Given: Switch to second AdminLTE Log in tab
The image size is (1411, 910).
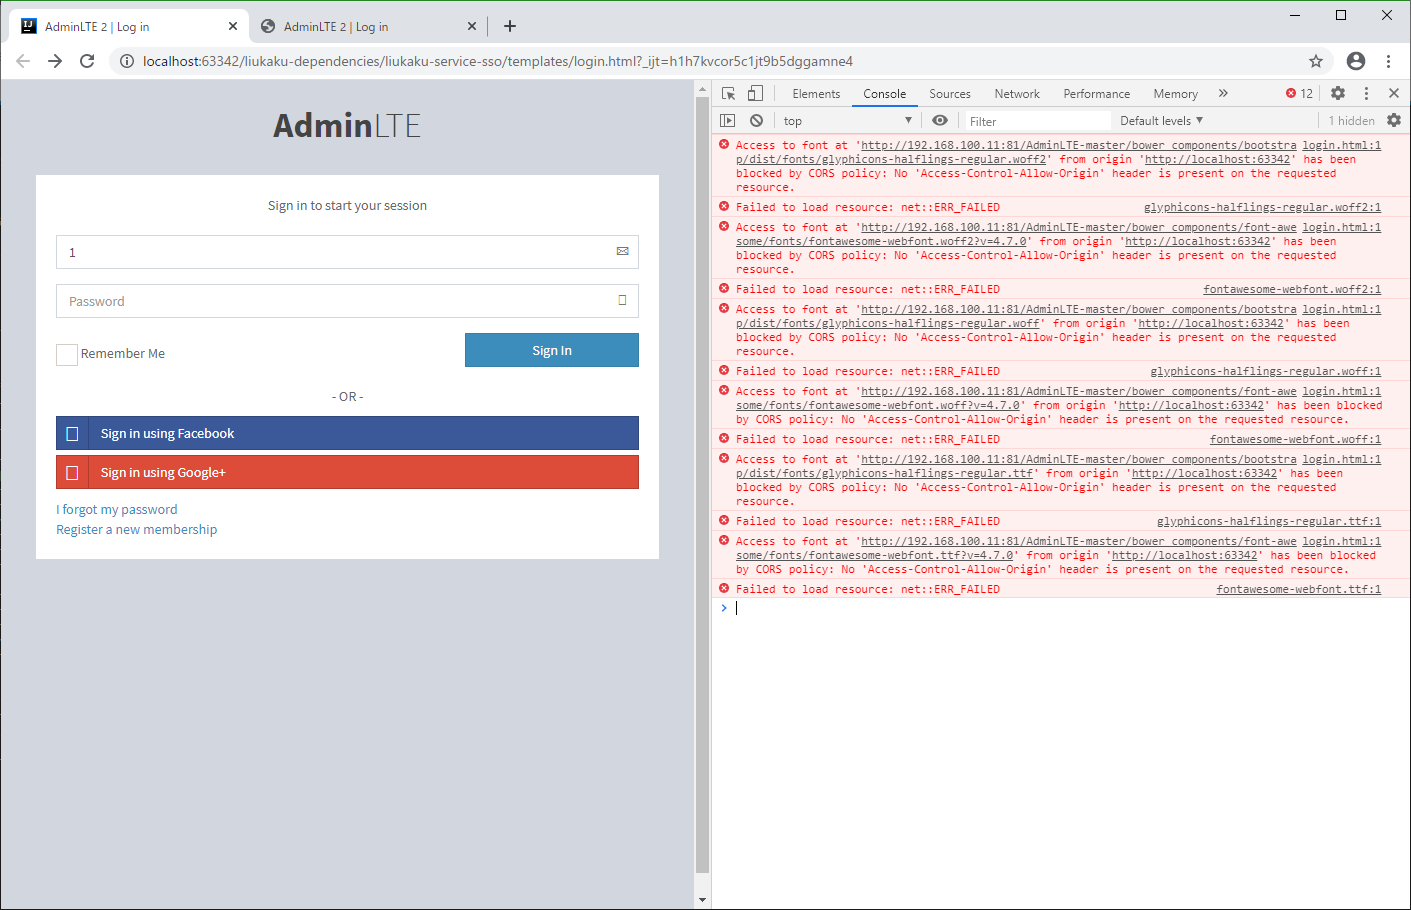Looking at the screenshot, I should coord(366,26).
